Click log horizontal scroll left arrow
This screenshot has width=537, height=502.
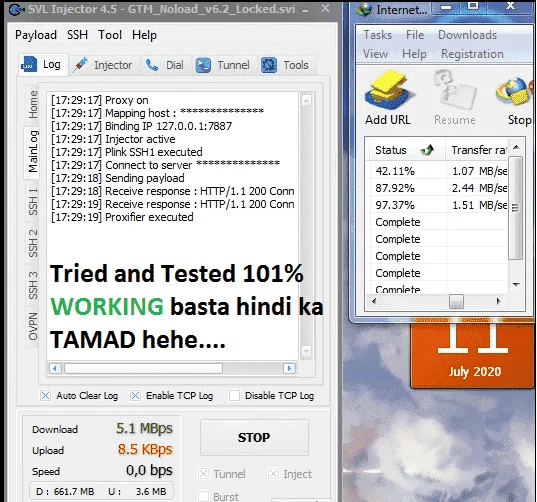(x=55, y=368)
